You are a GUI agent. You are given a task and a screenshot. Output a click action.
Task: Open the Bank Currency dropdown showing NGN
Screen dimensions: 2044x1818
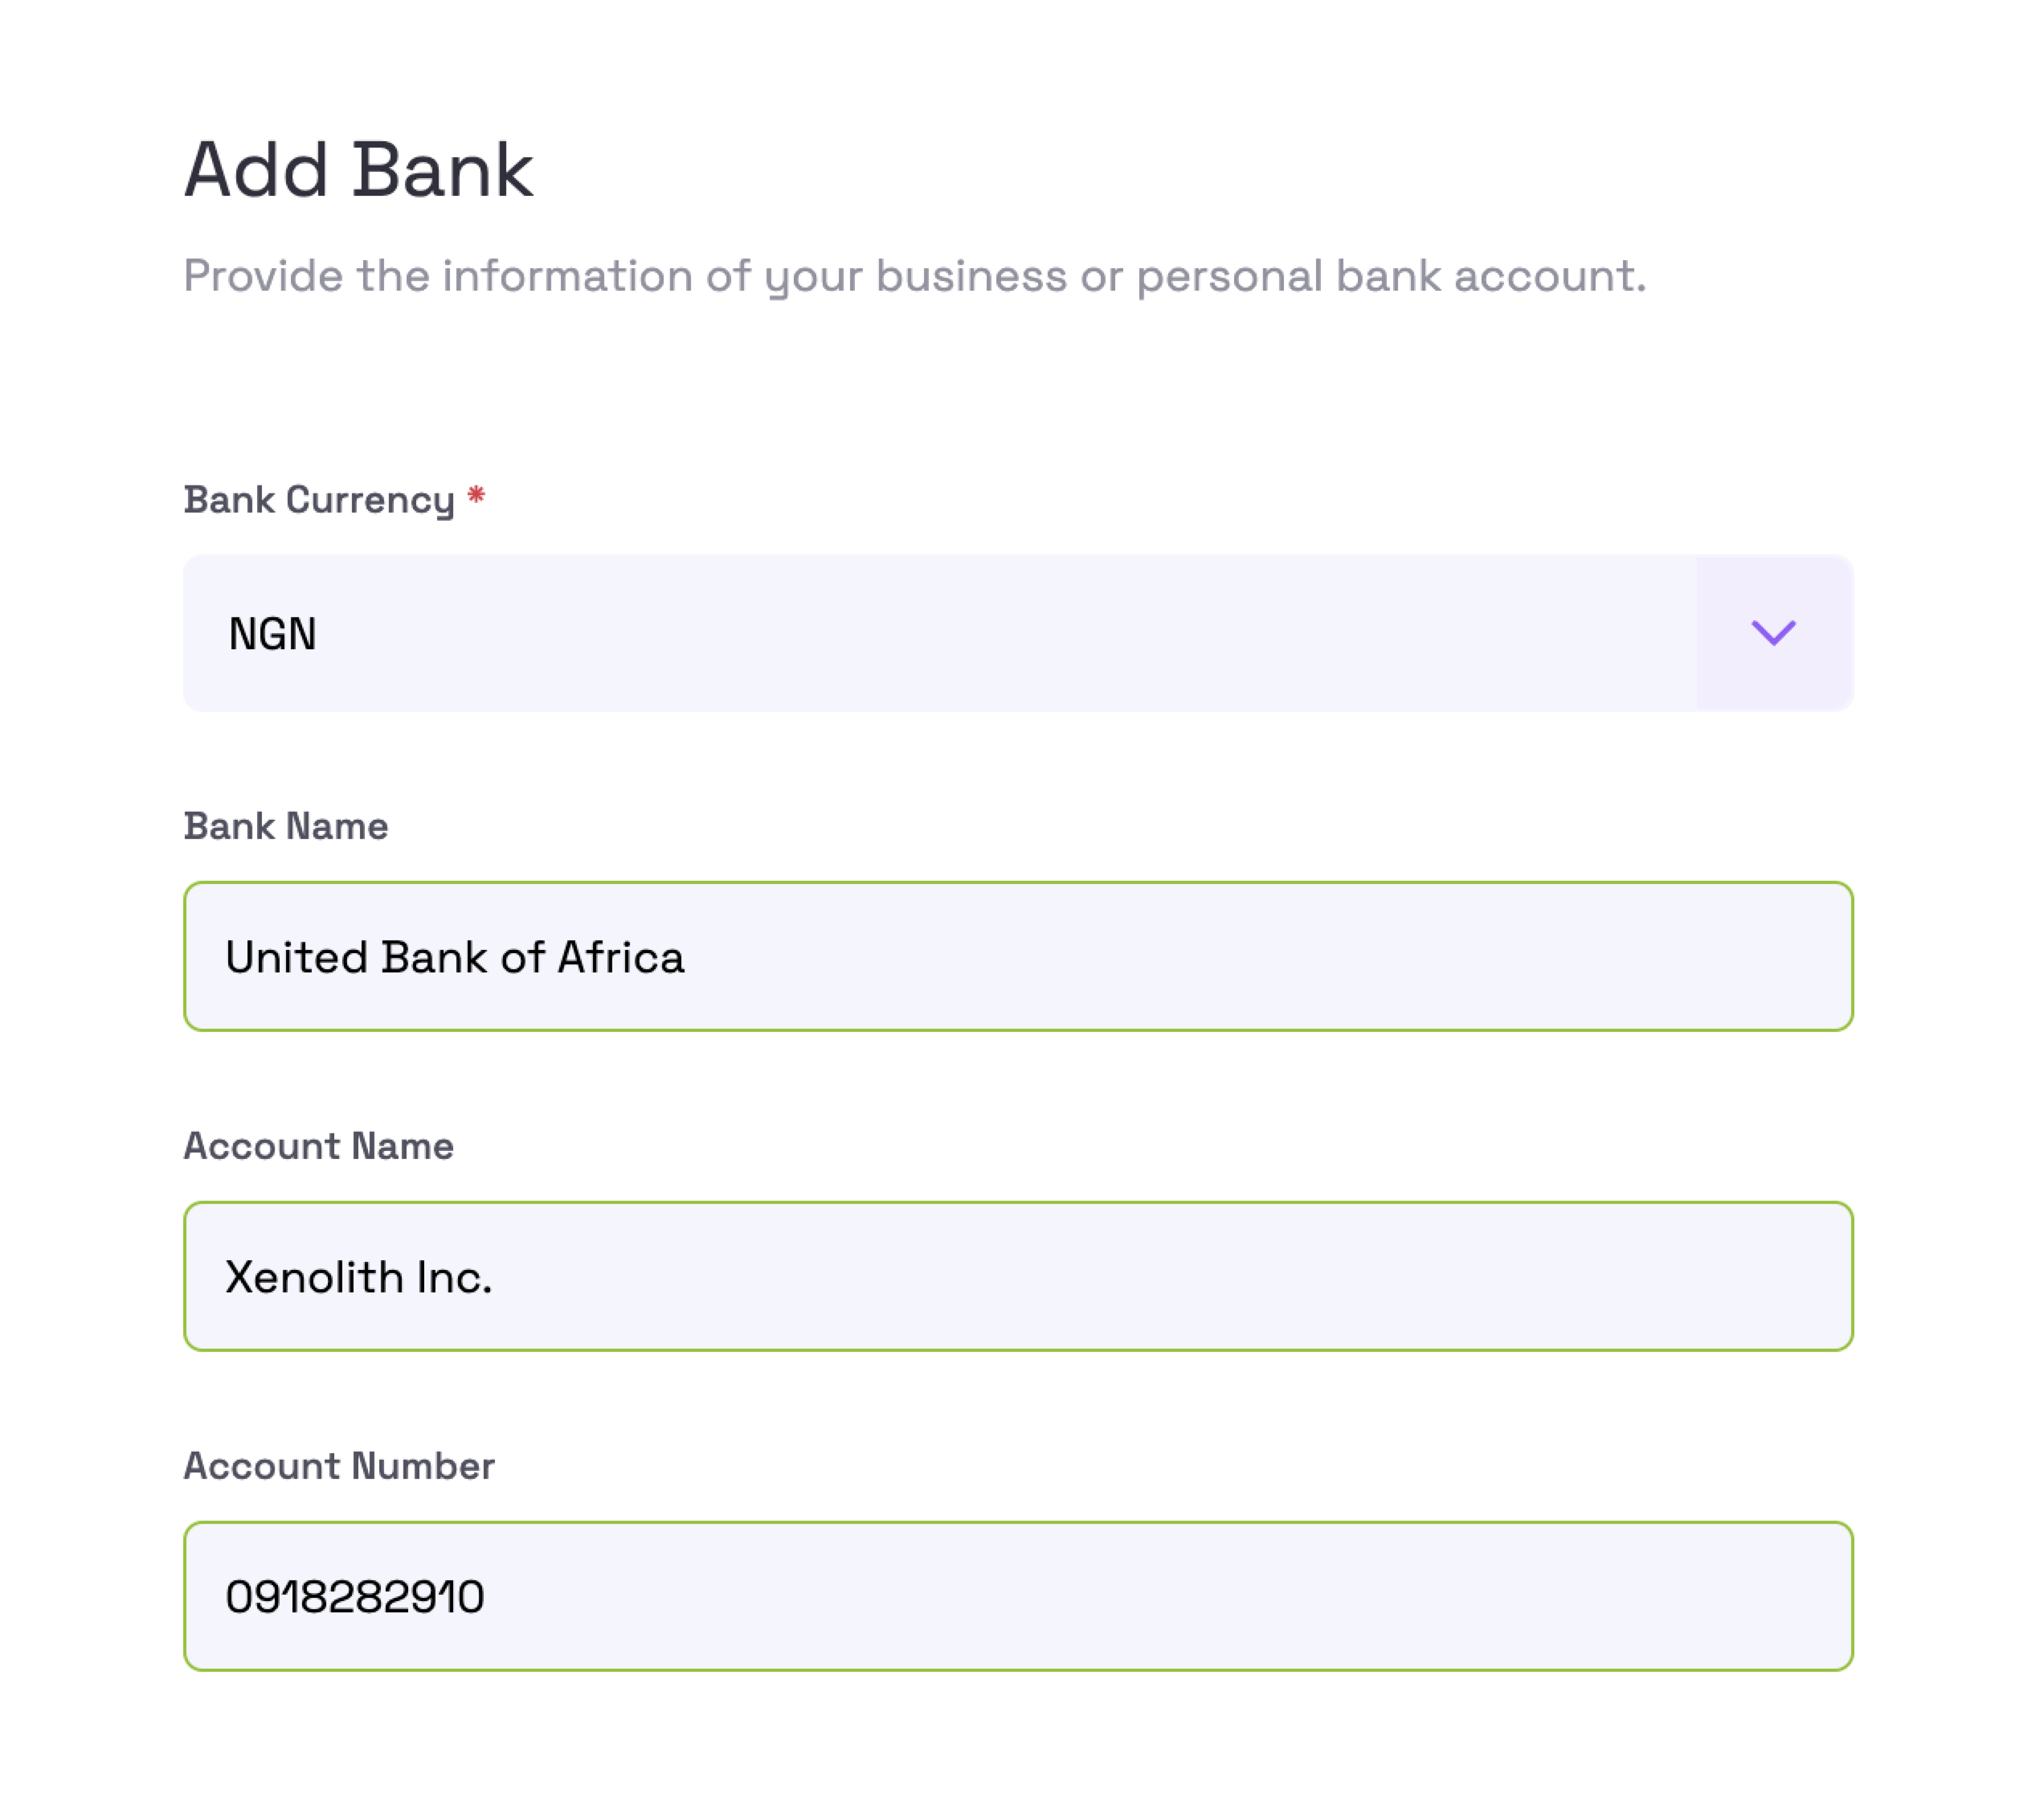(1018, 633)
